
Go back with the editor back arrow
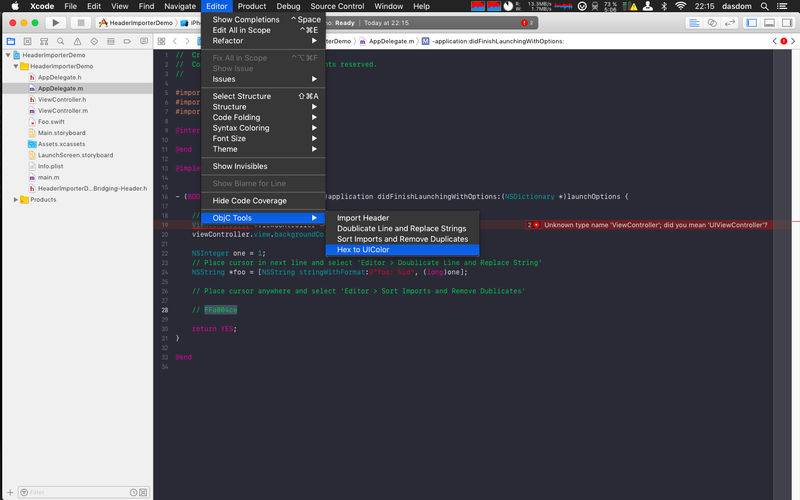pyautogui.click(x=174, y=41)
